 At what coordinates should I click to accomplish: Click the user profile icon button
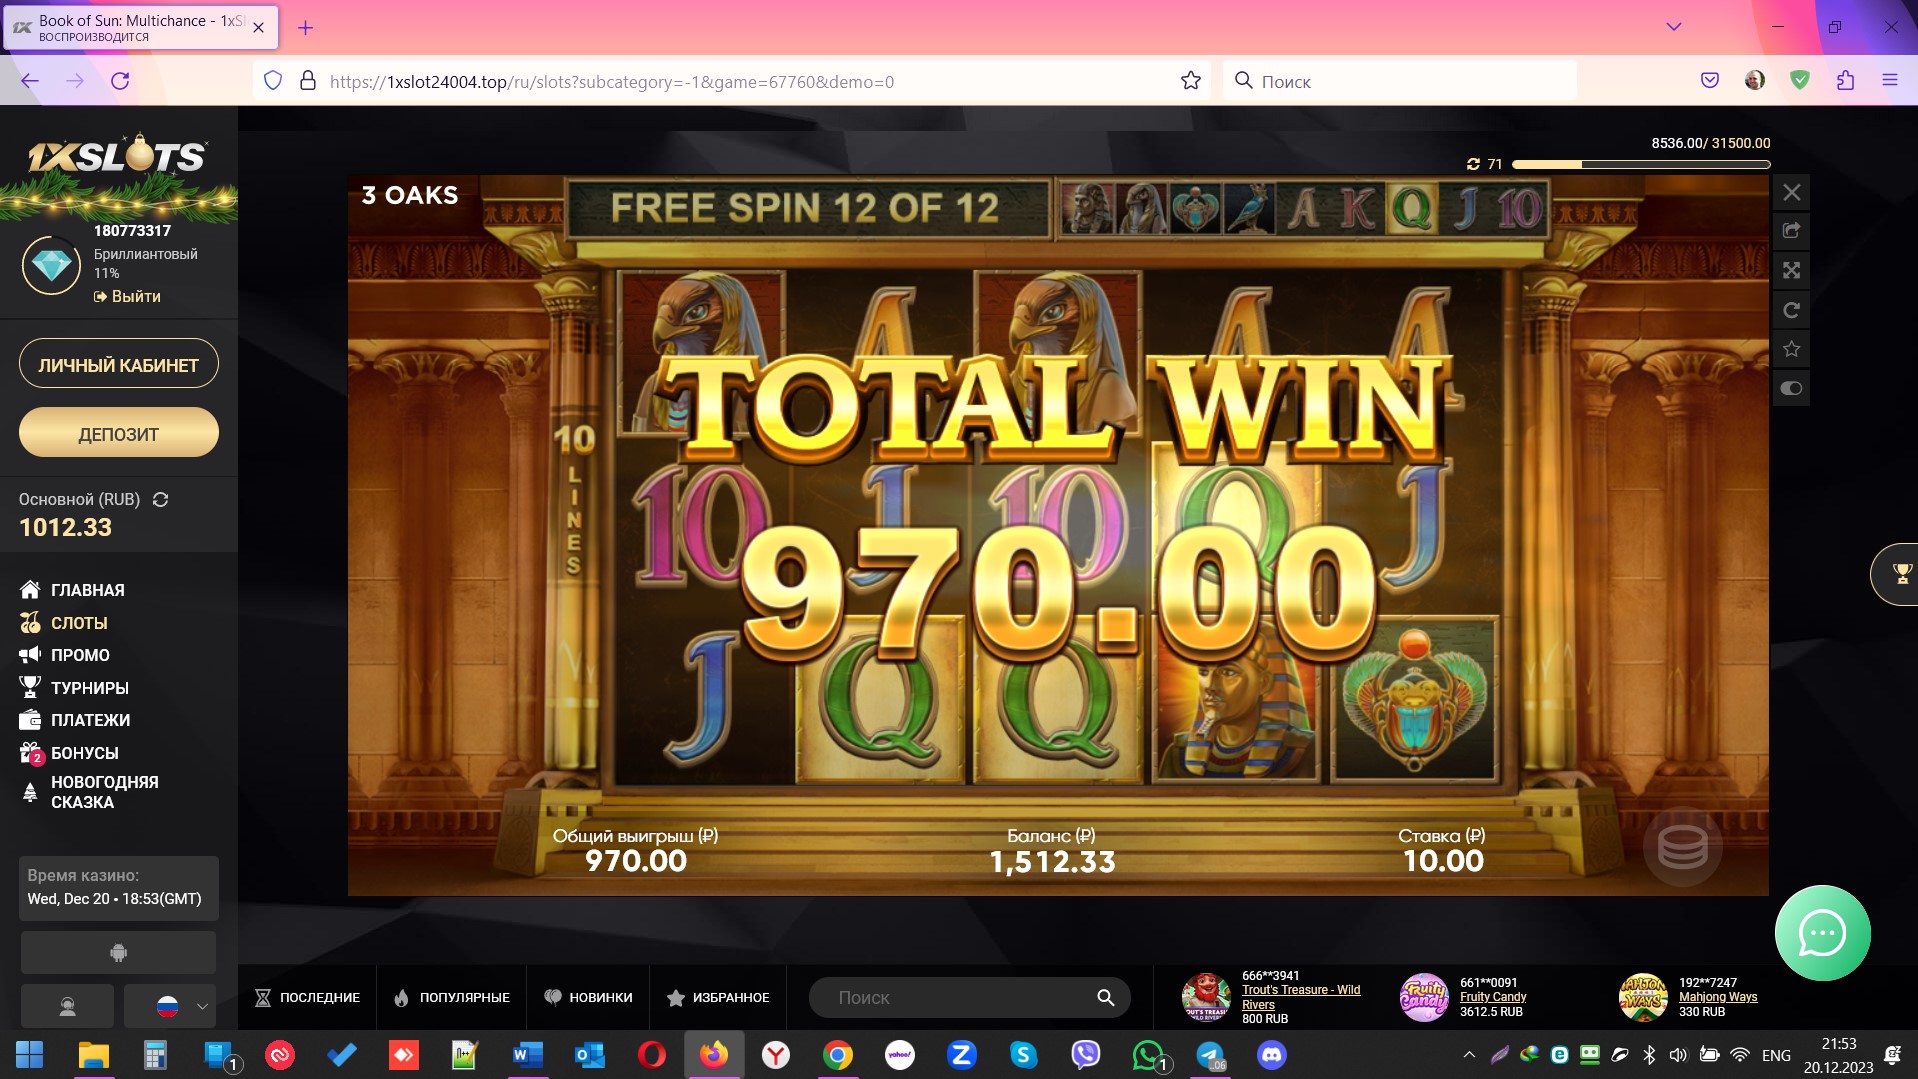pos(67,1006)
